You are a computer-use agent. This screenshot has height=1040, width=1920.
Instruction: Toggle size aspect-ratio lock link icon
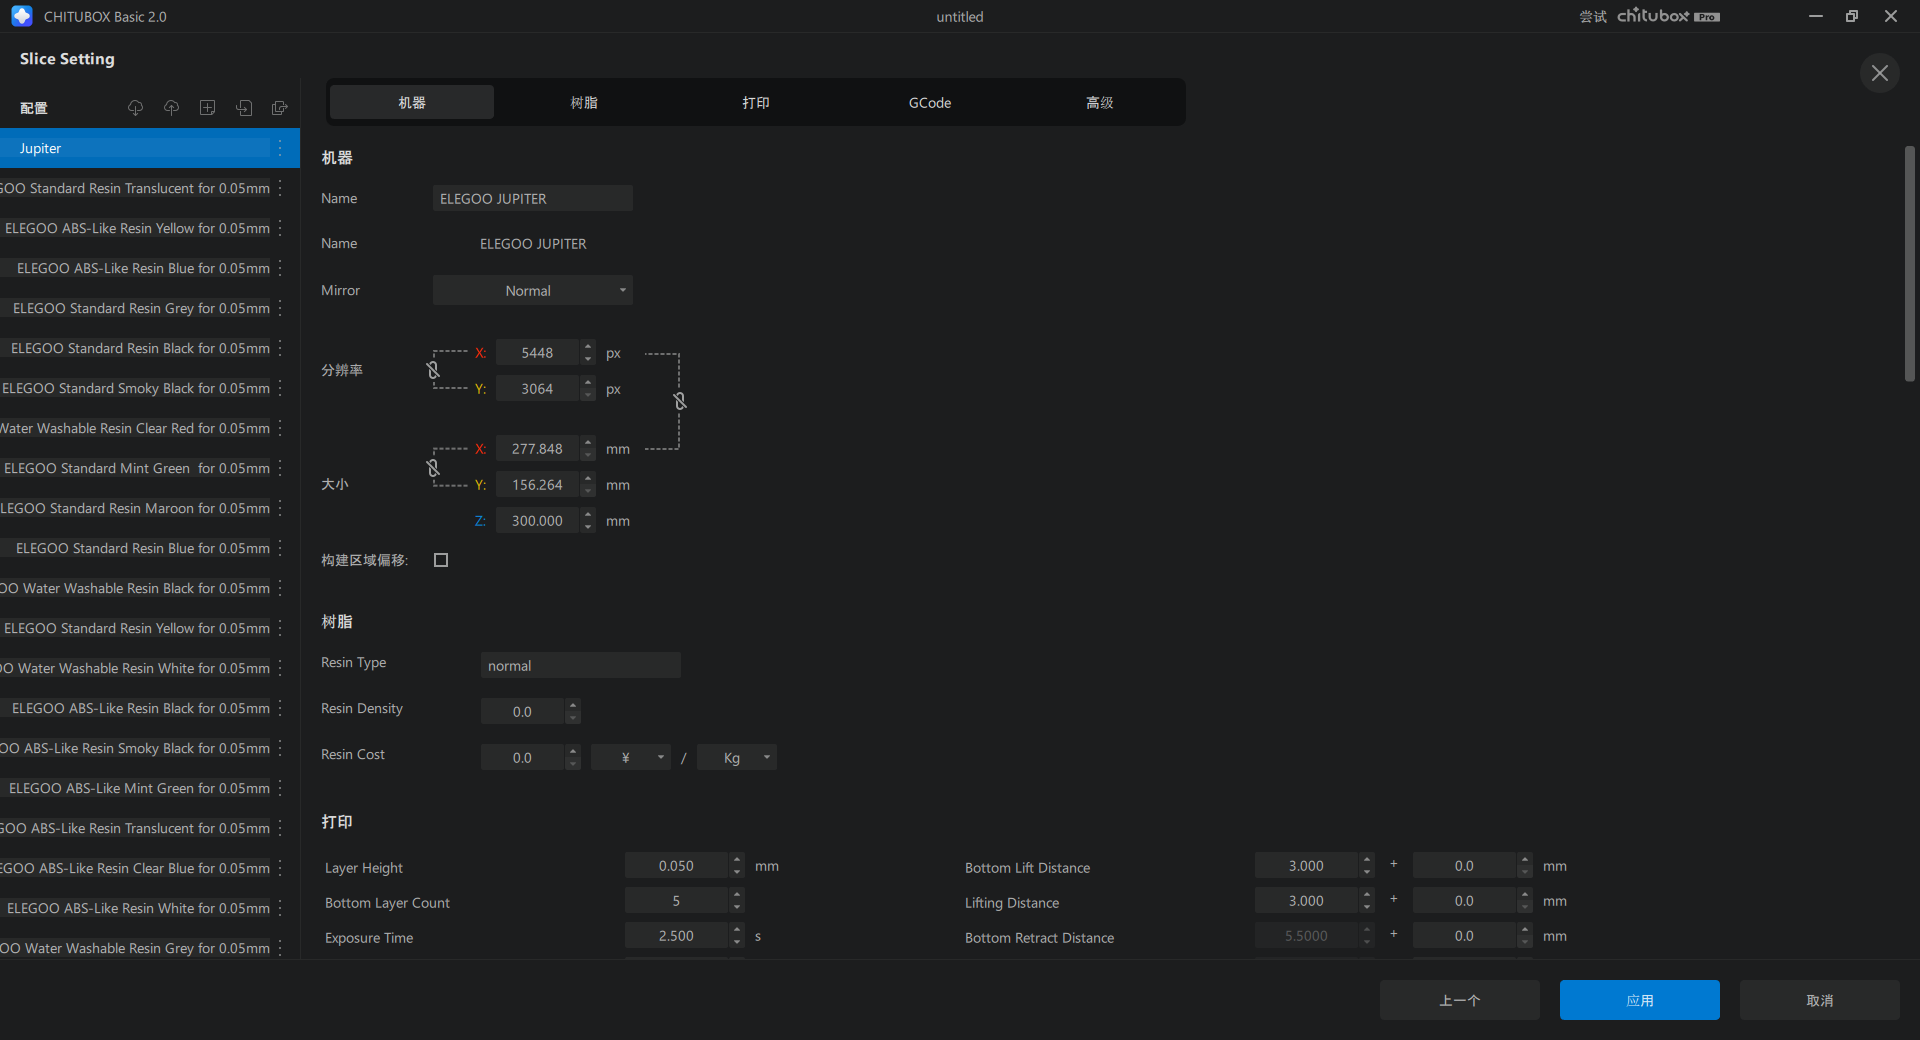433,467
